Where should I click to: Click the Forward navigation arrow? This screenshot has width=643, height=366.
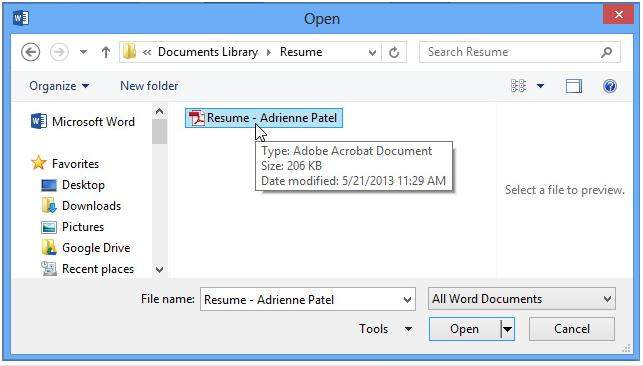[x=59, y=52]
